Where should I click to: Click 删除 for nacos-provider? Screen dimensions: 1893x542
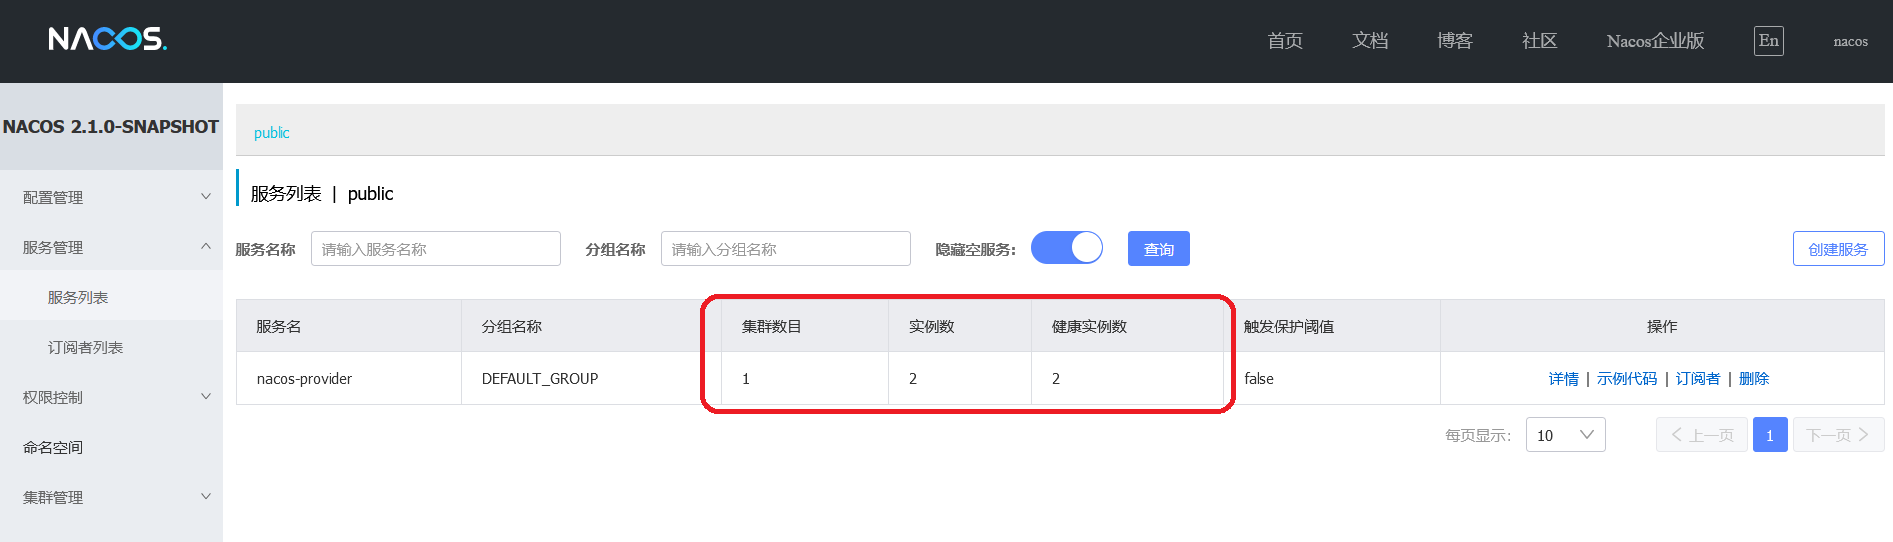click(1754, 378)
